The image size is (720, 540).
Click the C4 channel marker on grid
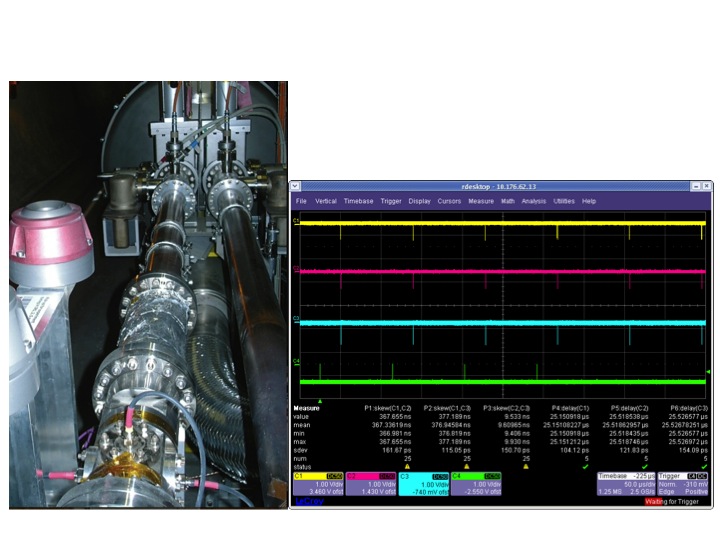tap(297, 362)
